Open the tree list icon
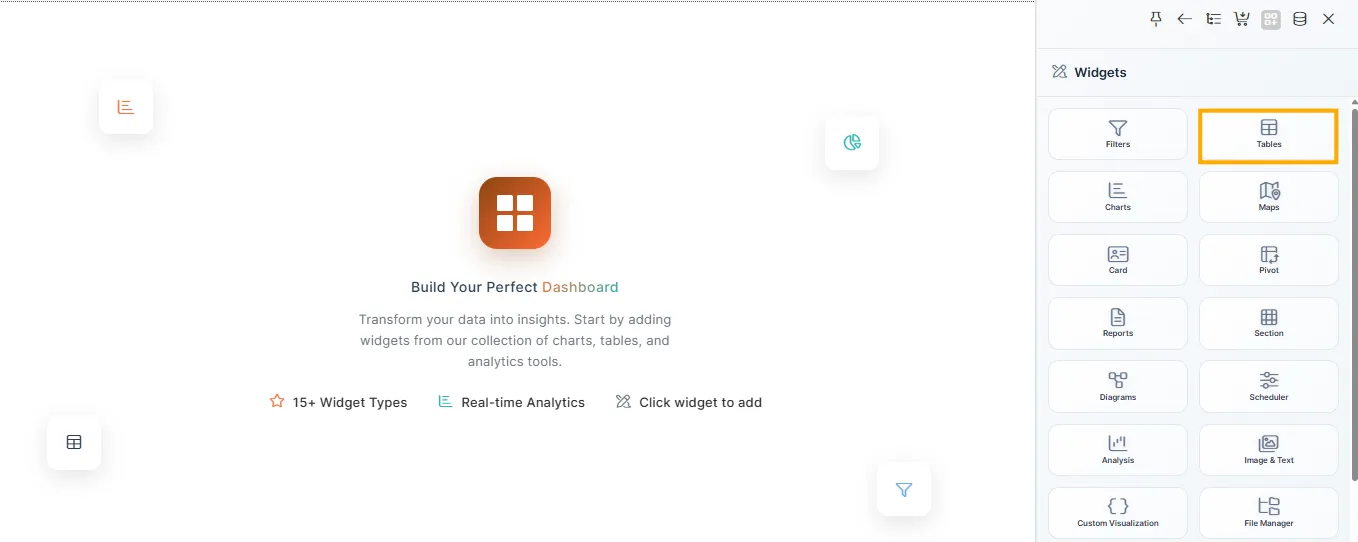This screenshot has width=1358, height=542. [1214, 19]
